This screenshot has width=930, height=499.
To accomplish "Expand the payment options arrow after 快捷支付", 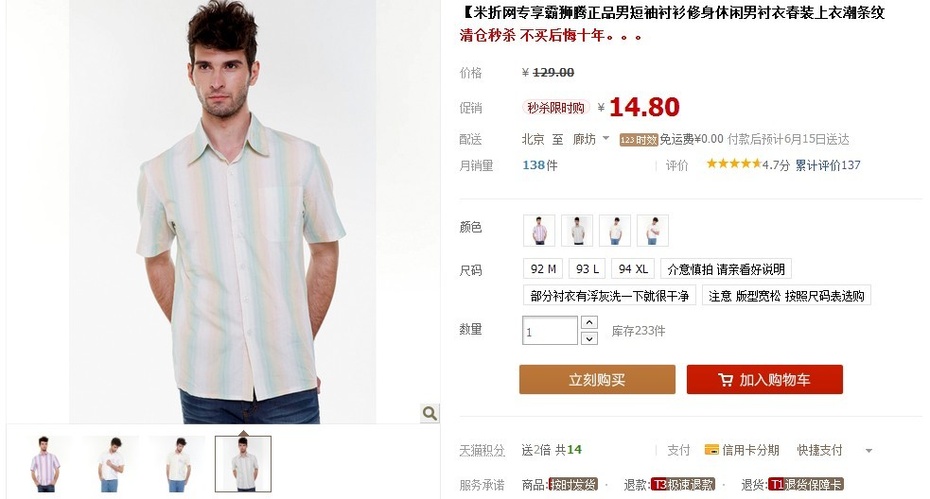I will (869, 451).
